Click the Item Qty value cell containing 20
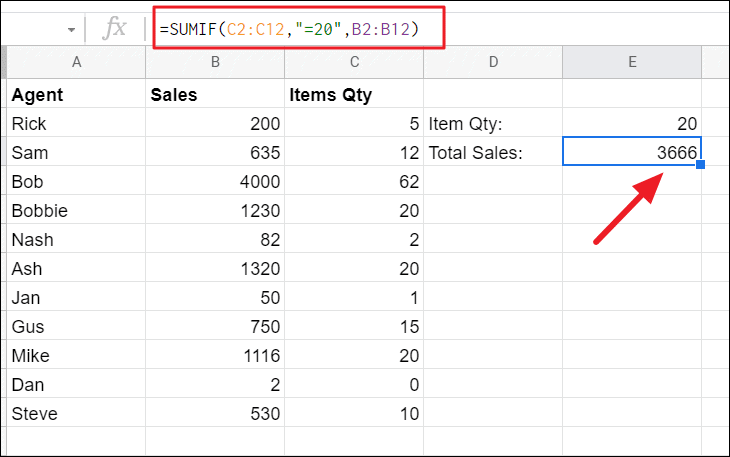Screen dimensions: 730x457 pyautogui.click(x=632, y=124)
